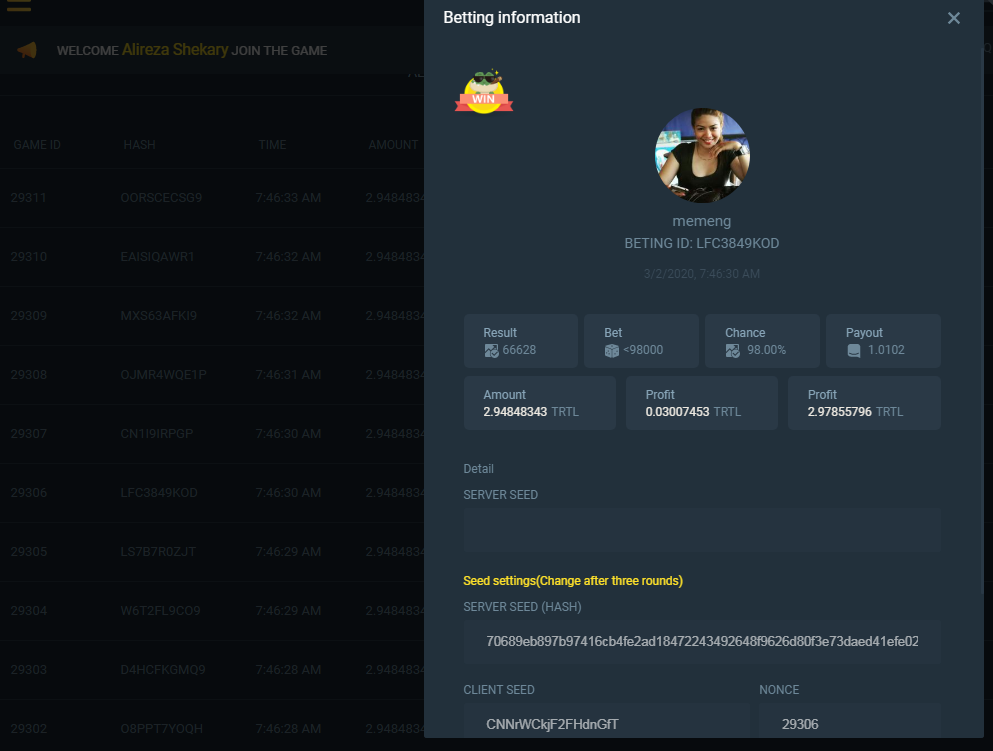Image resolution: width=993 pixels, height=751 pixels.
Task: Click the Result verification icon
Action: 491,351
